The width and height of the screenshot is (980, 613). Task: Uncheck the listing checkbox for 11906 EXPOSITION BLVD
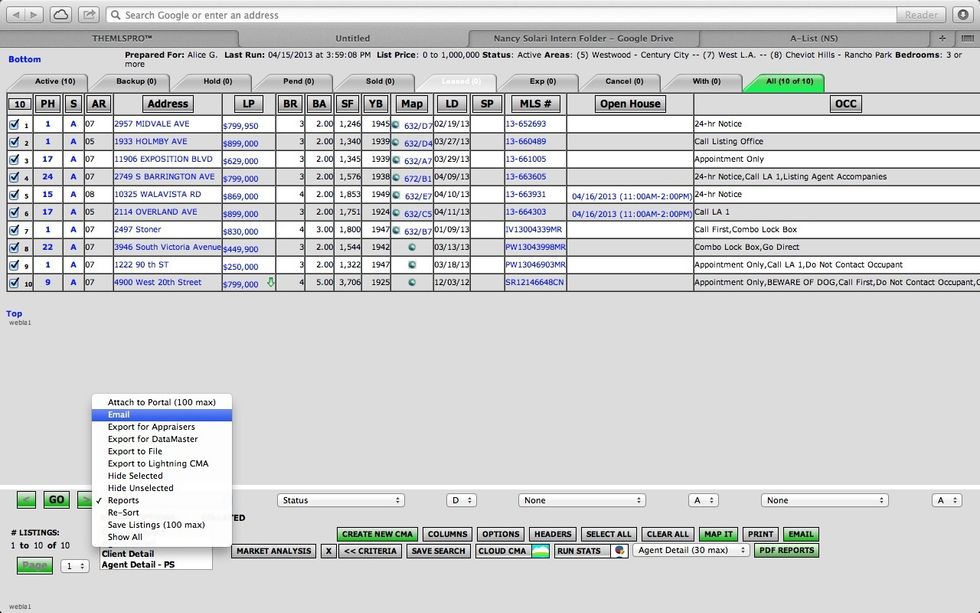pos(14,159)
